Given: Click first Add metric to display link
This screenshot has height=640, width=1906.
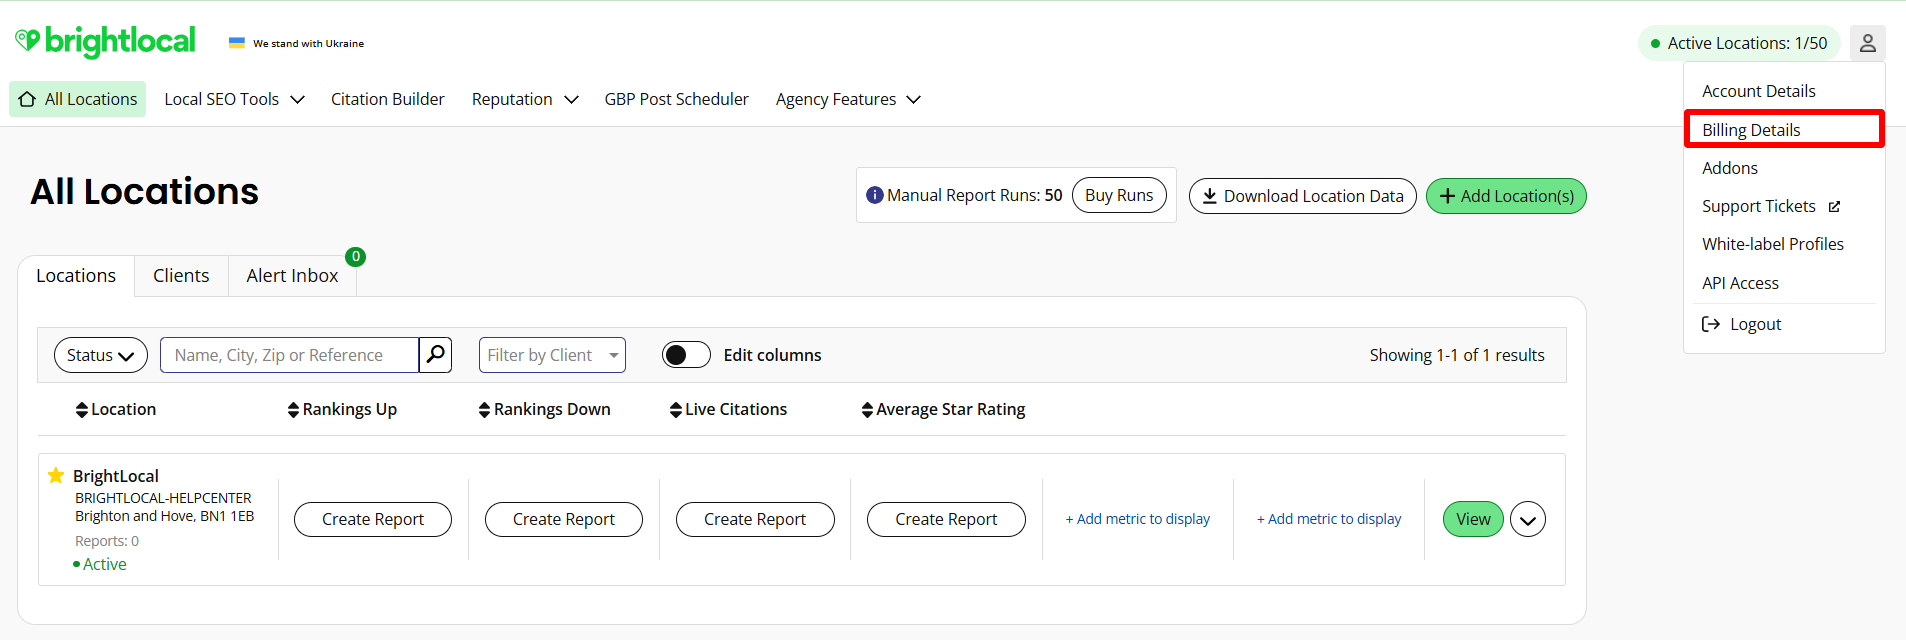Looking at the screenshot, I should 1138,519.
